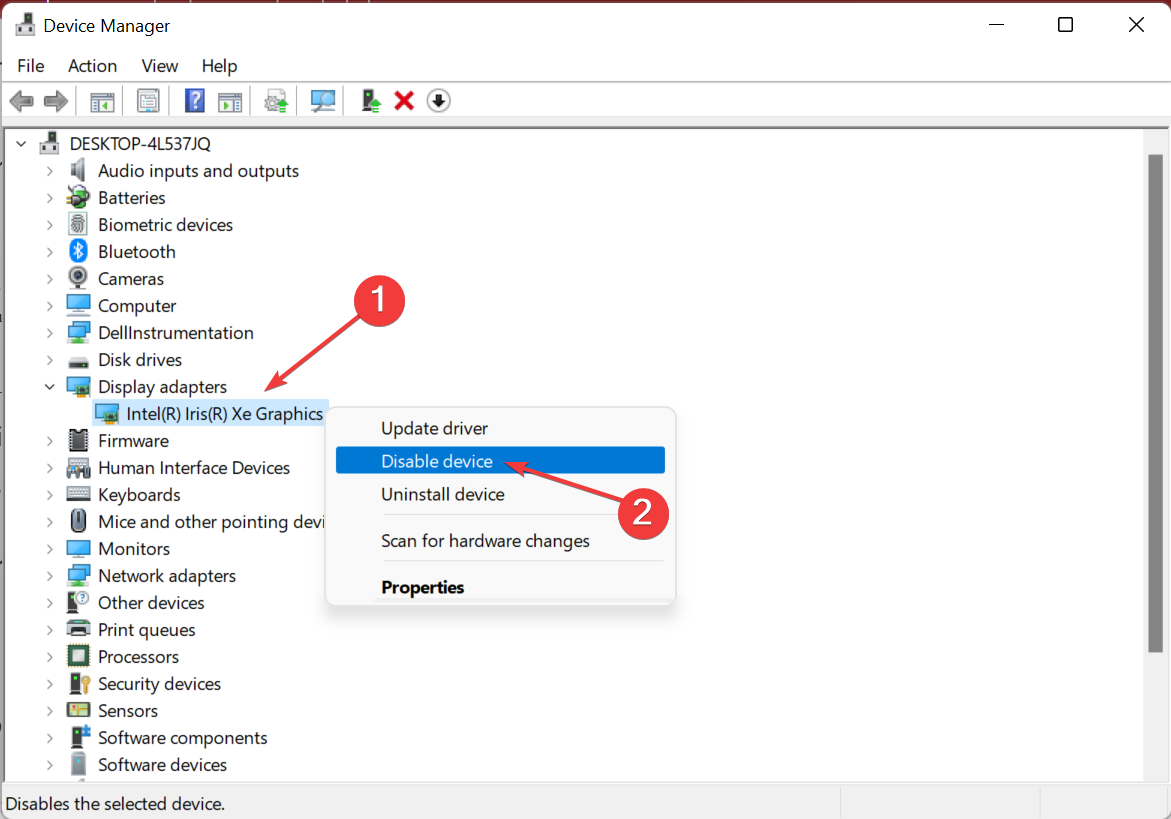Select the Software devices tree item
This screenshot has width=1171, height=819.
coord(162,764)
